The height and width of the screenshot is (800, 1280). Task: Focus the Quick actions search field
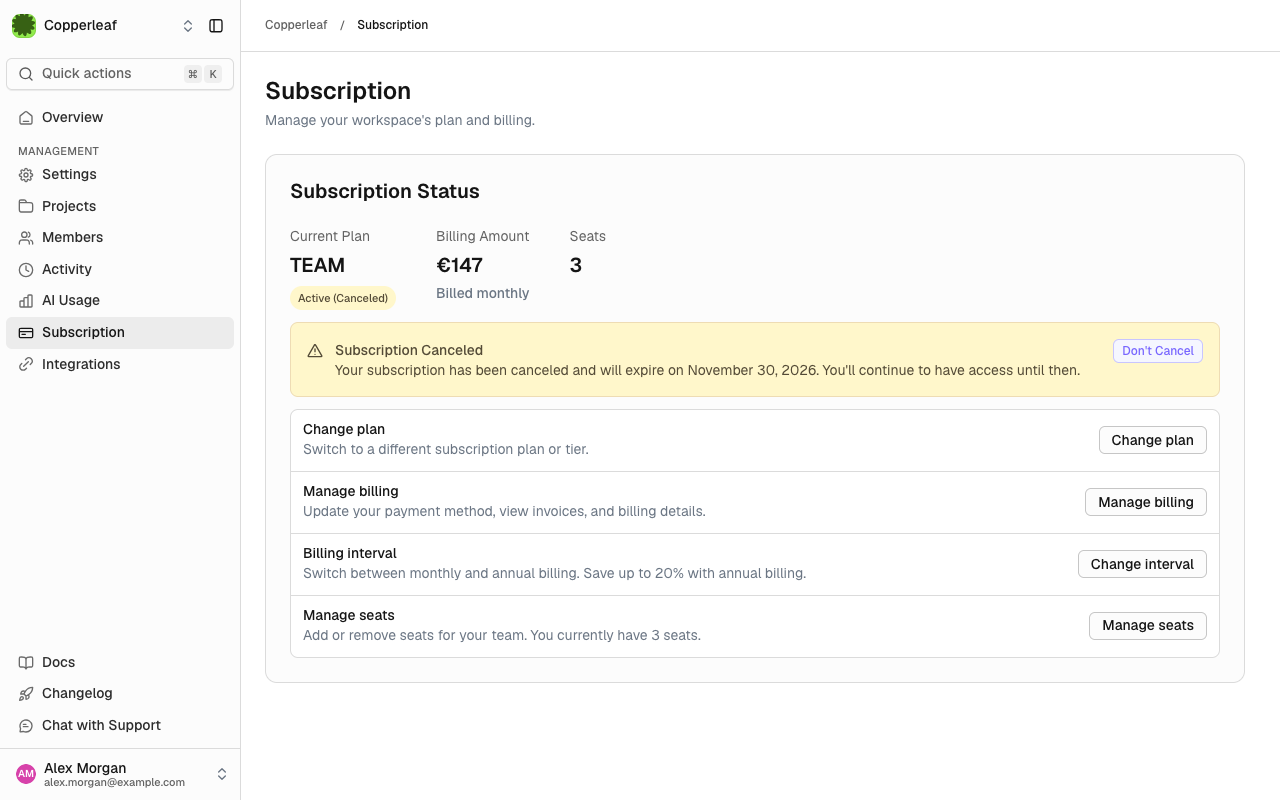point(120,74)
